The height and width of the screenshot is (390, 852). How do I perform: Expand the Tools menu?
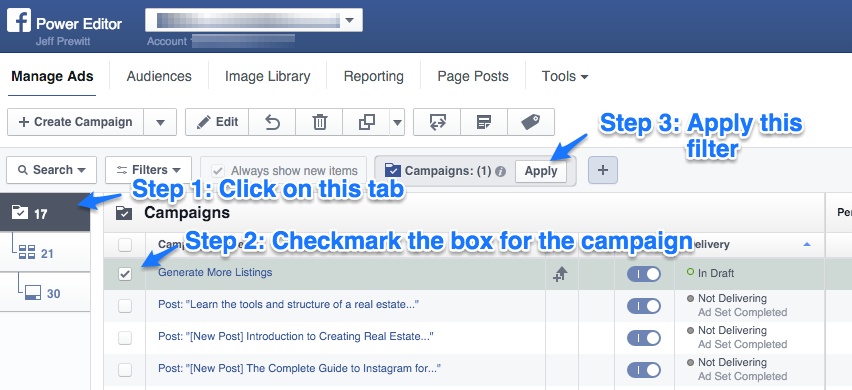point(565,77)
